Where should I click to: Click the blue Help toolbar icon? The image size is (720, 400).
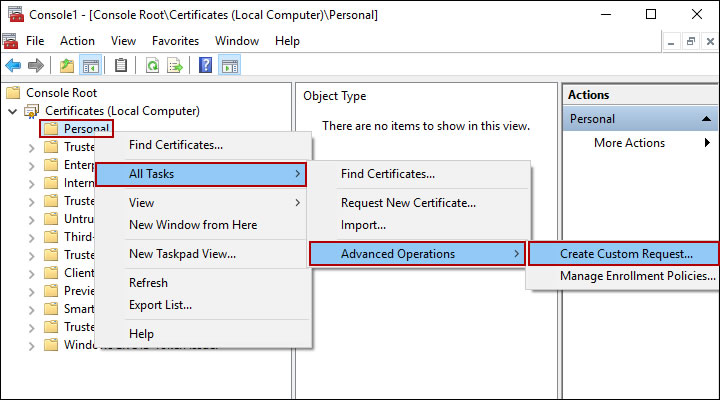[x=205, y=66]
